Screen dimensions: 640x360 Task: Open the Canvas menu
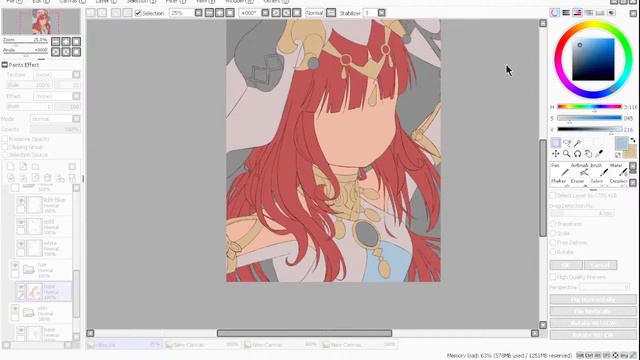[x=72, y=2]
